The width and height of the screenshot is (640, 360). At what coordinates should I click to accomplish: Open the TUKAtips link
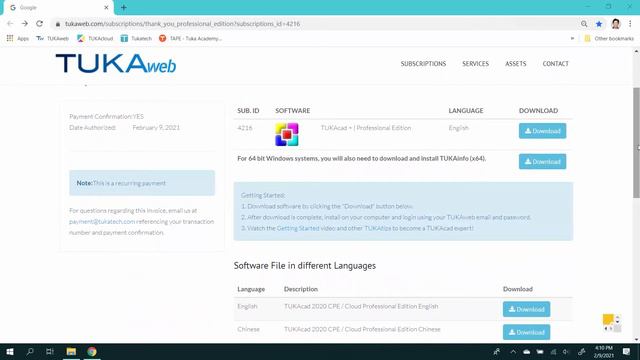378,228
